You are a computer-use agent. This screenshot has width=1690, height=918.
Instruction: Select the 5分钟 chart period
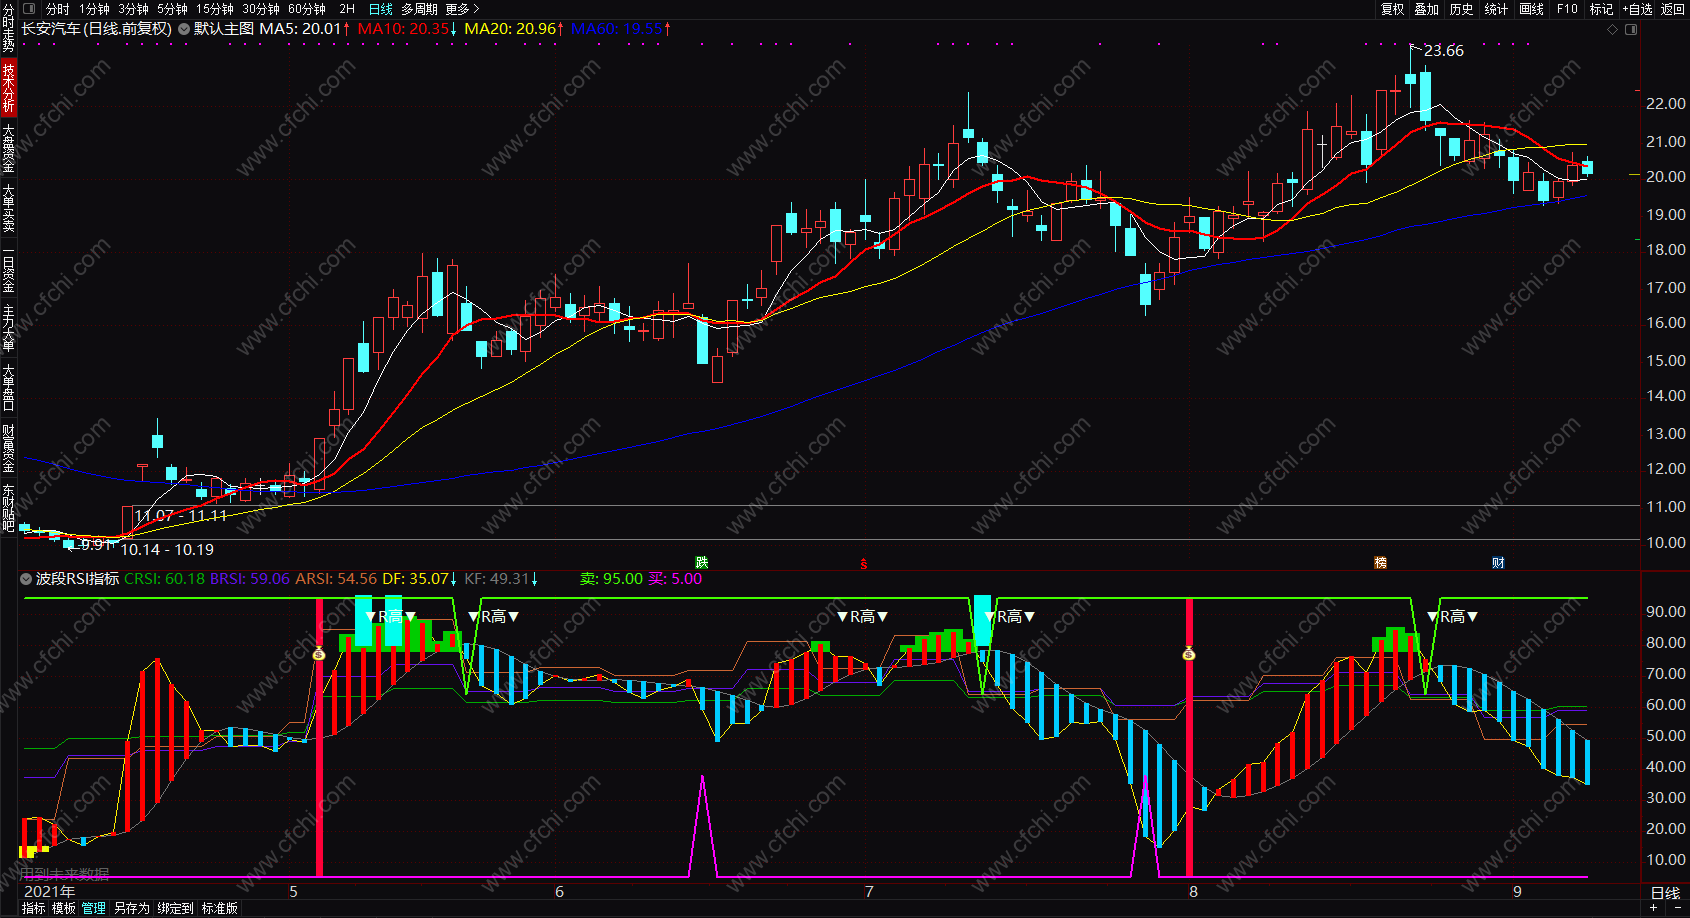[x=172, y=9]
